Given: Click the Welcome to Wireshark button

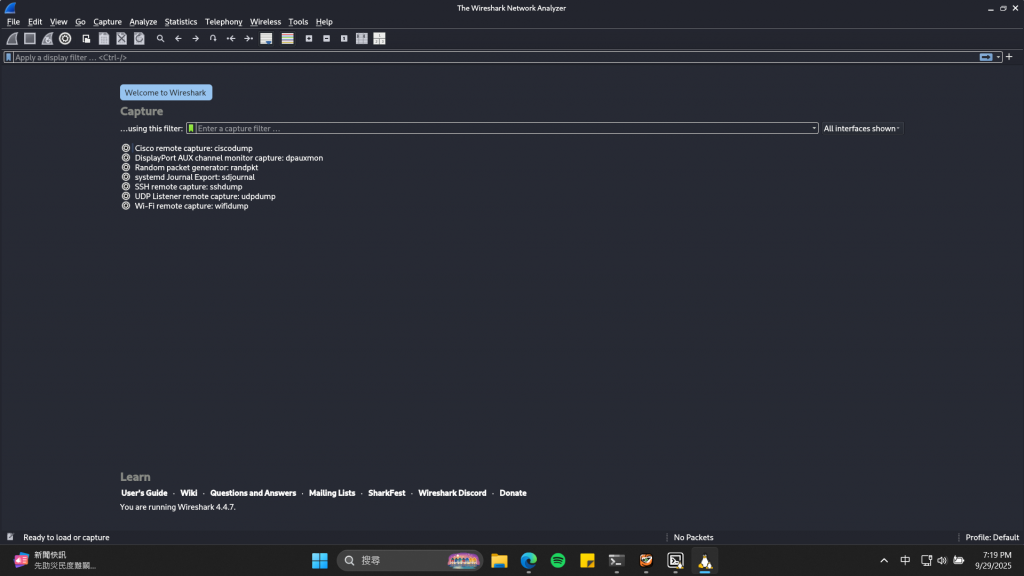Looking at the screenshot, I should (x=166, y=93).
